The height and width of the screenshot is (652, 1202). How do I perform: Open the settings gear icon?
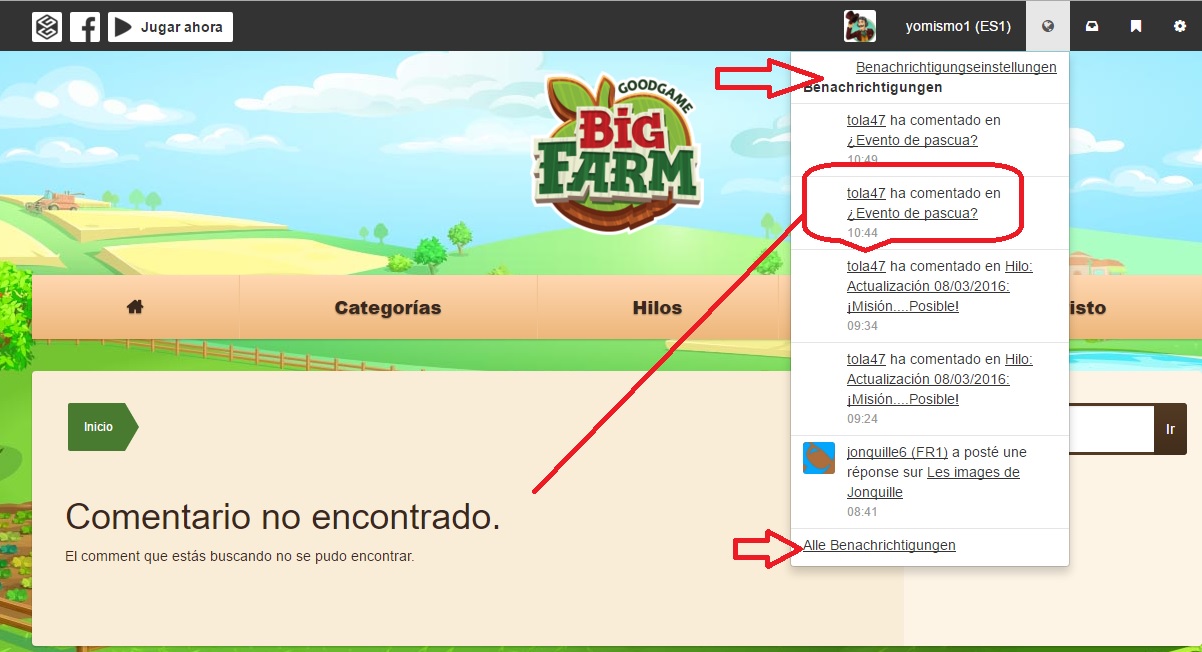pos(1180,27)
